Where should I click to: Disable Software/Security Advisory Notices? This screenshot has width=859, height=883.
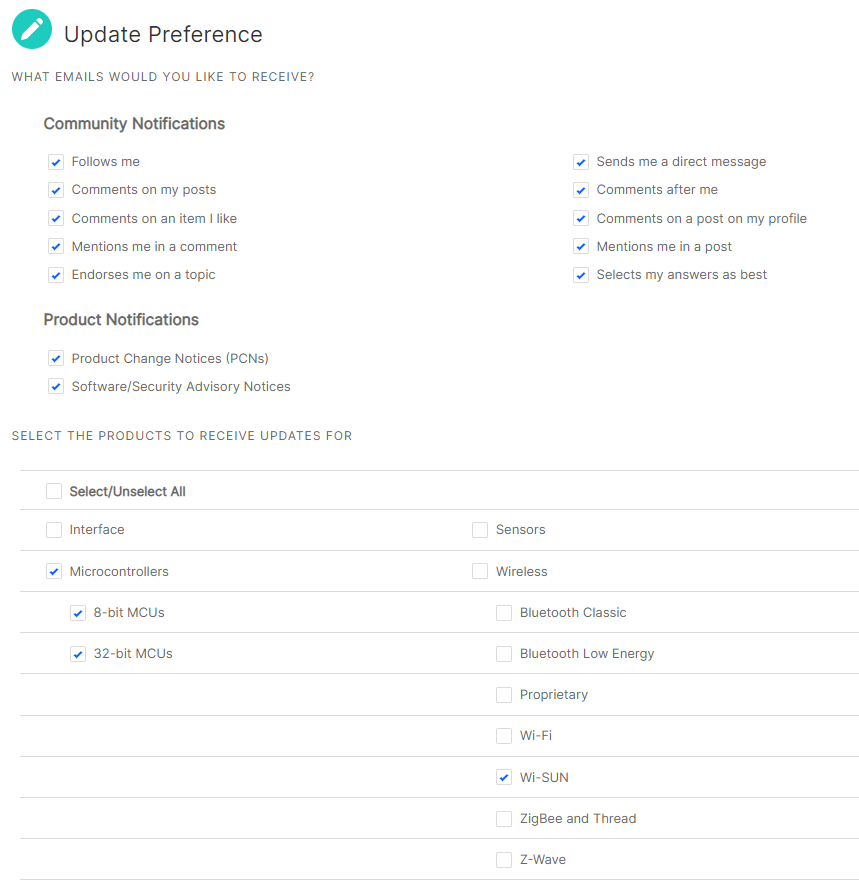(56, 386)
